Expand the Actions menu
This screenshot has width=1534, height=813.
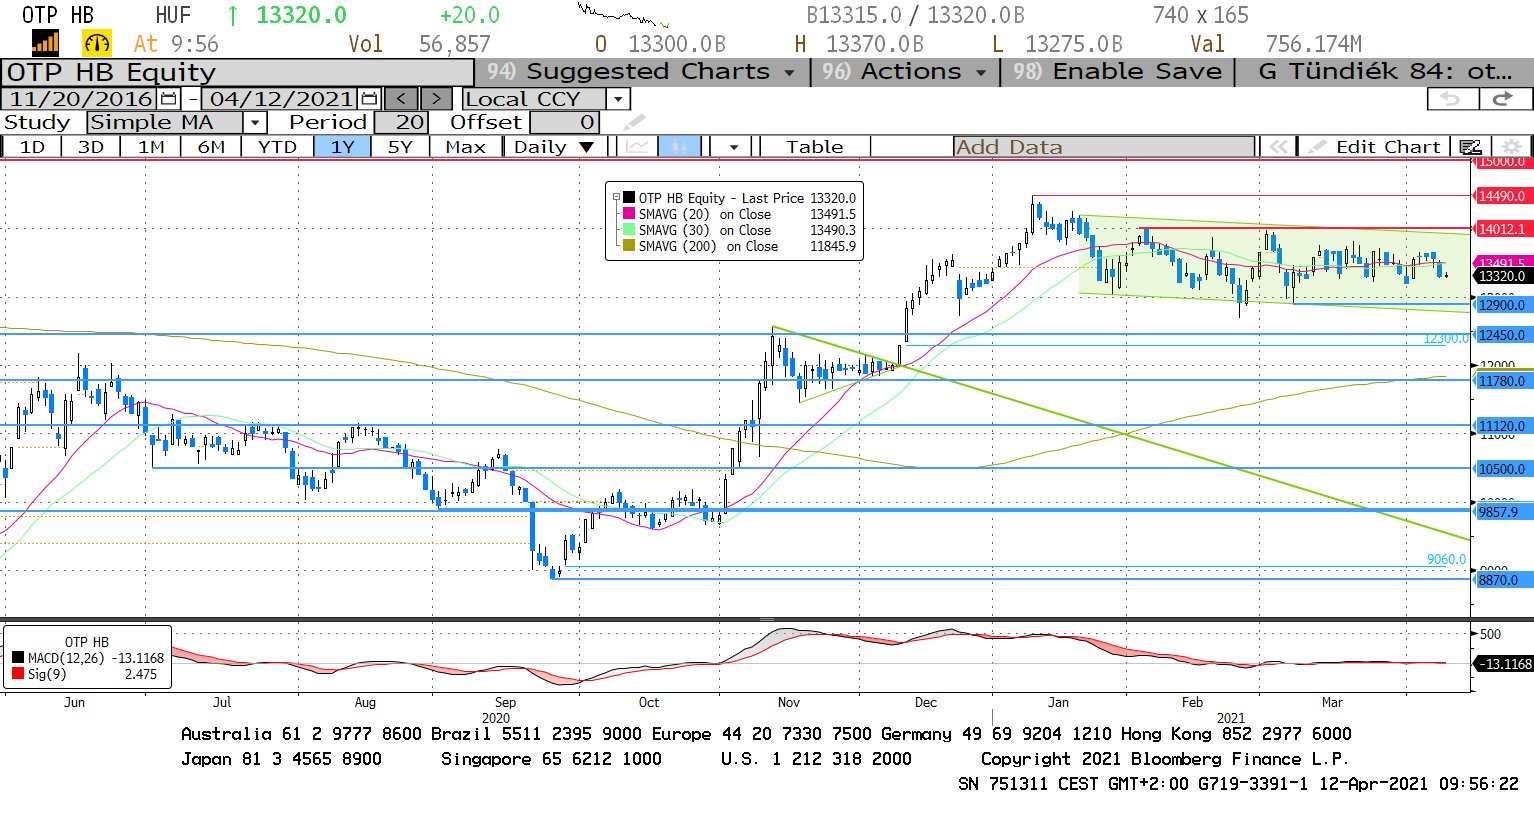point(903,72)
